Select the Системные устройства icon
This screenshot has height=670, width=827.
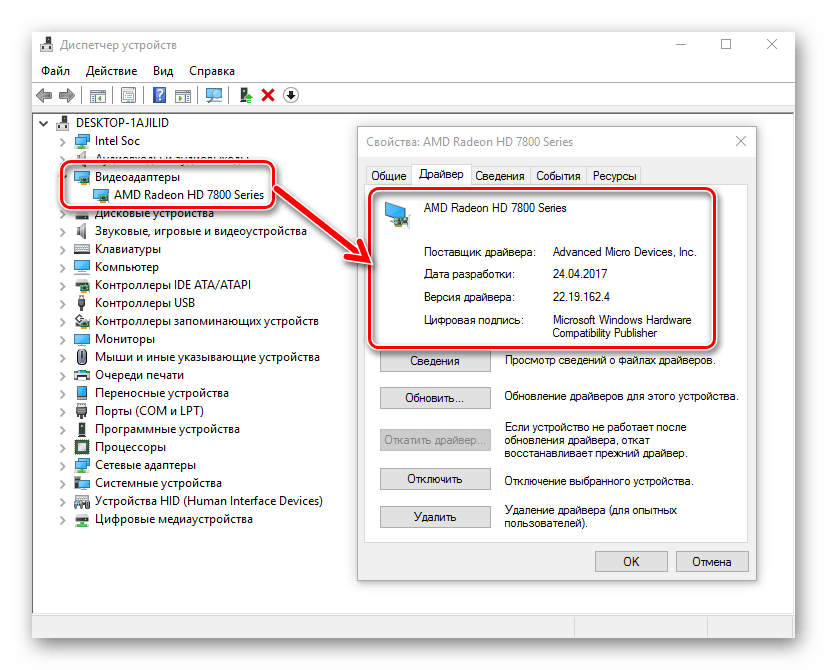click(x=82, y=483)
